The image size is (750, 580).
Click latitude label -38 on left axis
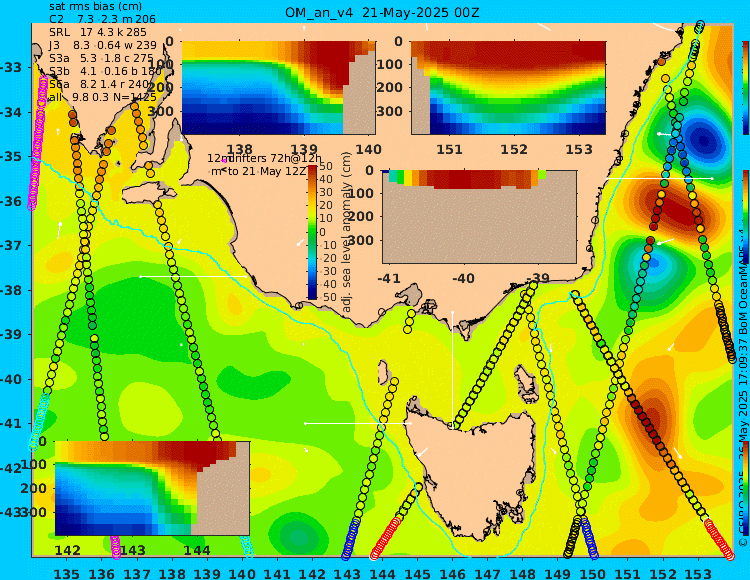(x=9, y=290)
